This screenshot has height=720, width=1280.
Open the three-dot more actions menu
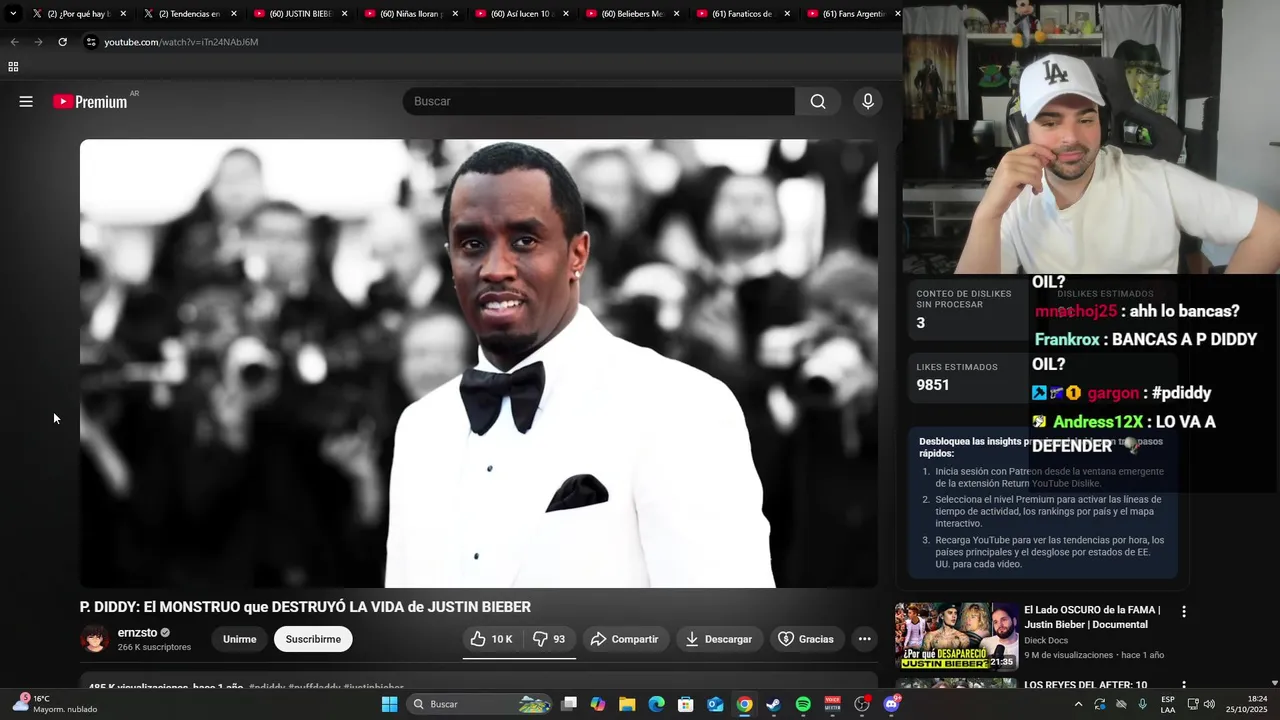click(864, 639)
